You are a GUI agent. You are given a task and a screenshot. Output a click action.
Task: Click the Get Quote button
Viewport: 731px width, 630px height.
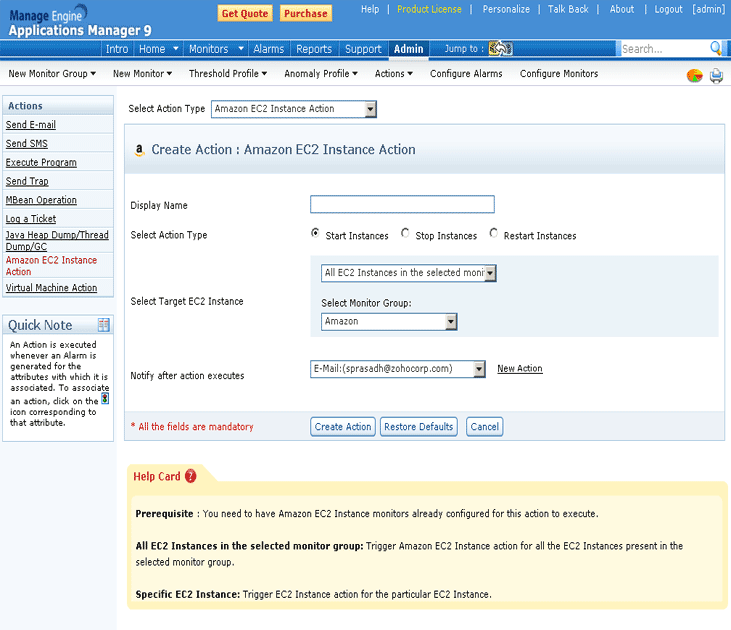245,14
